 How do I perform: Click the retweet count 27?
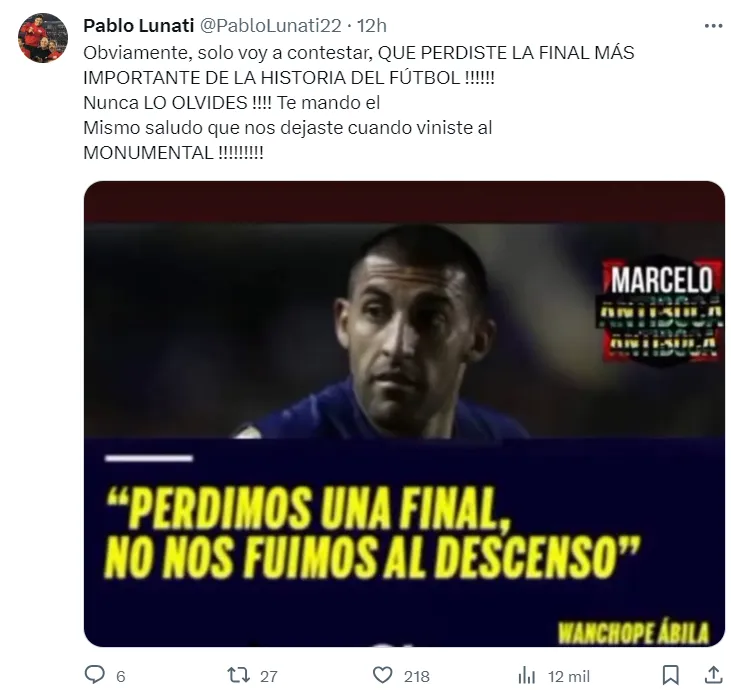coord(269,676)
